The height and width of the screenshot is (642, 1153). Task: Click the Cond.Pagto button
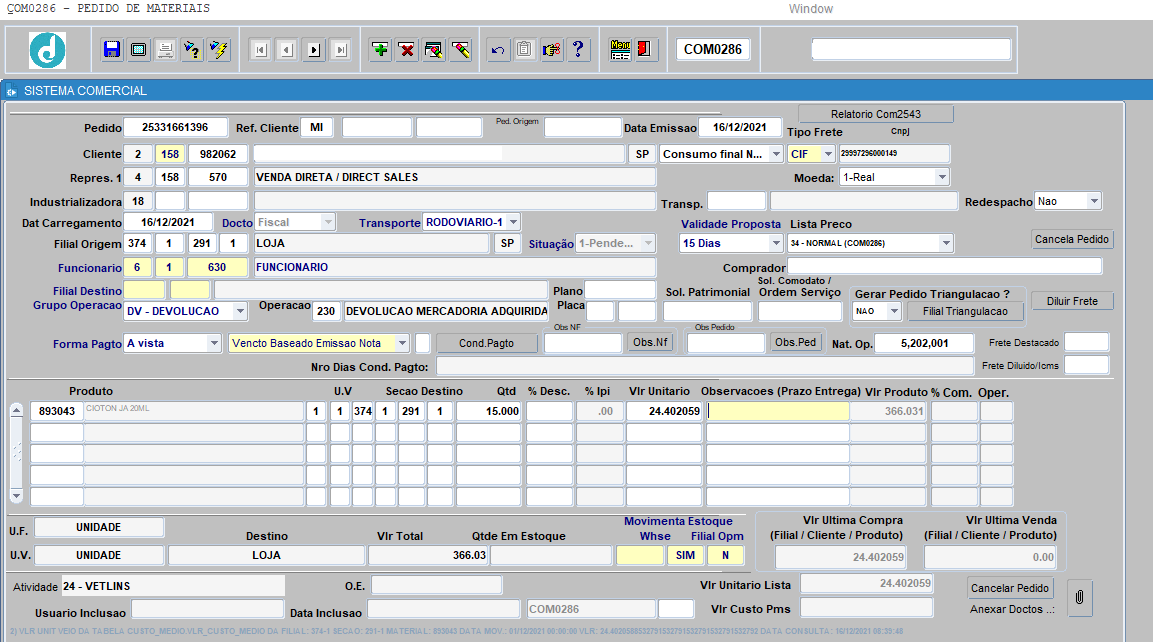coord(486,343)
